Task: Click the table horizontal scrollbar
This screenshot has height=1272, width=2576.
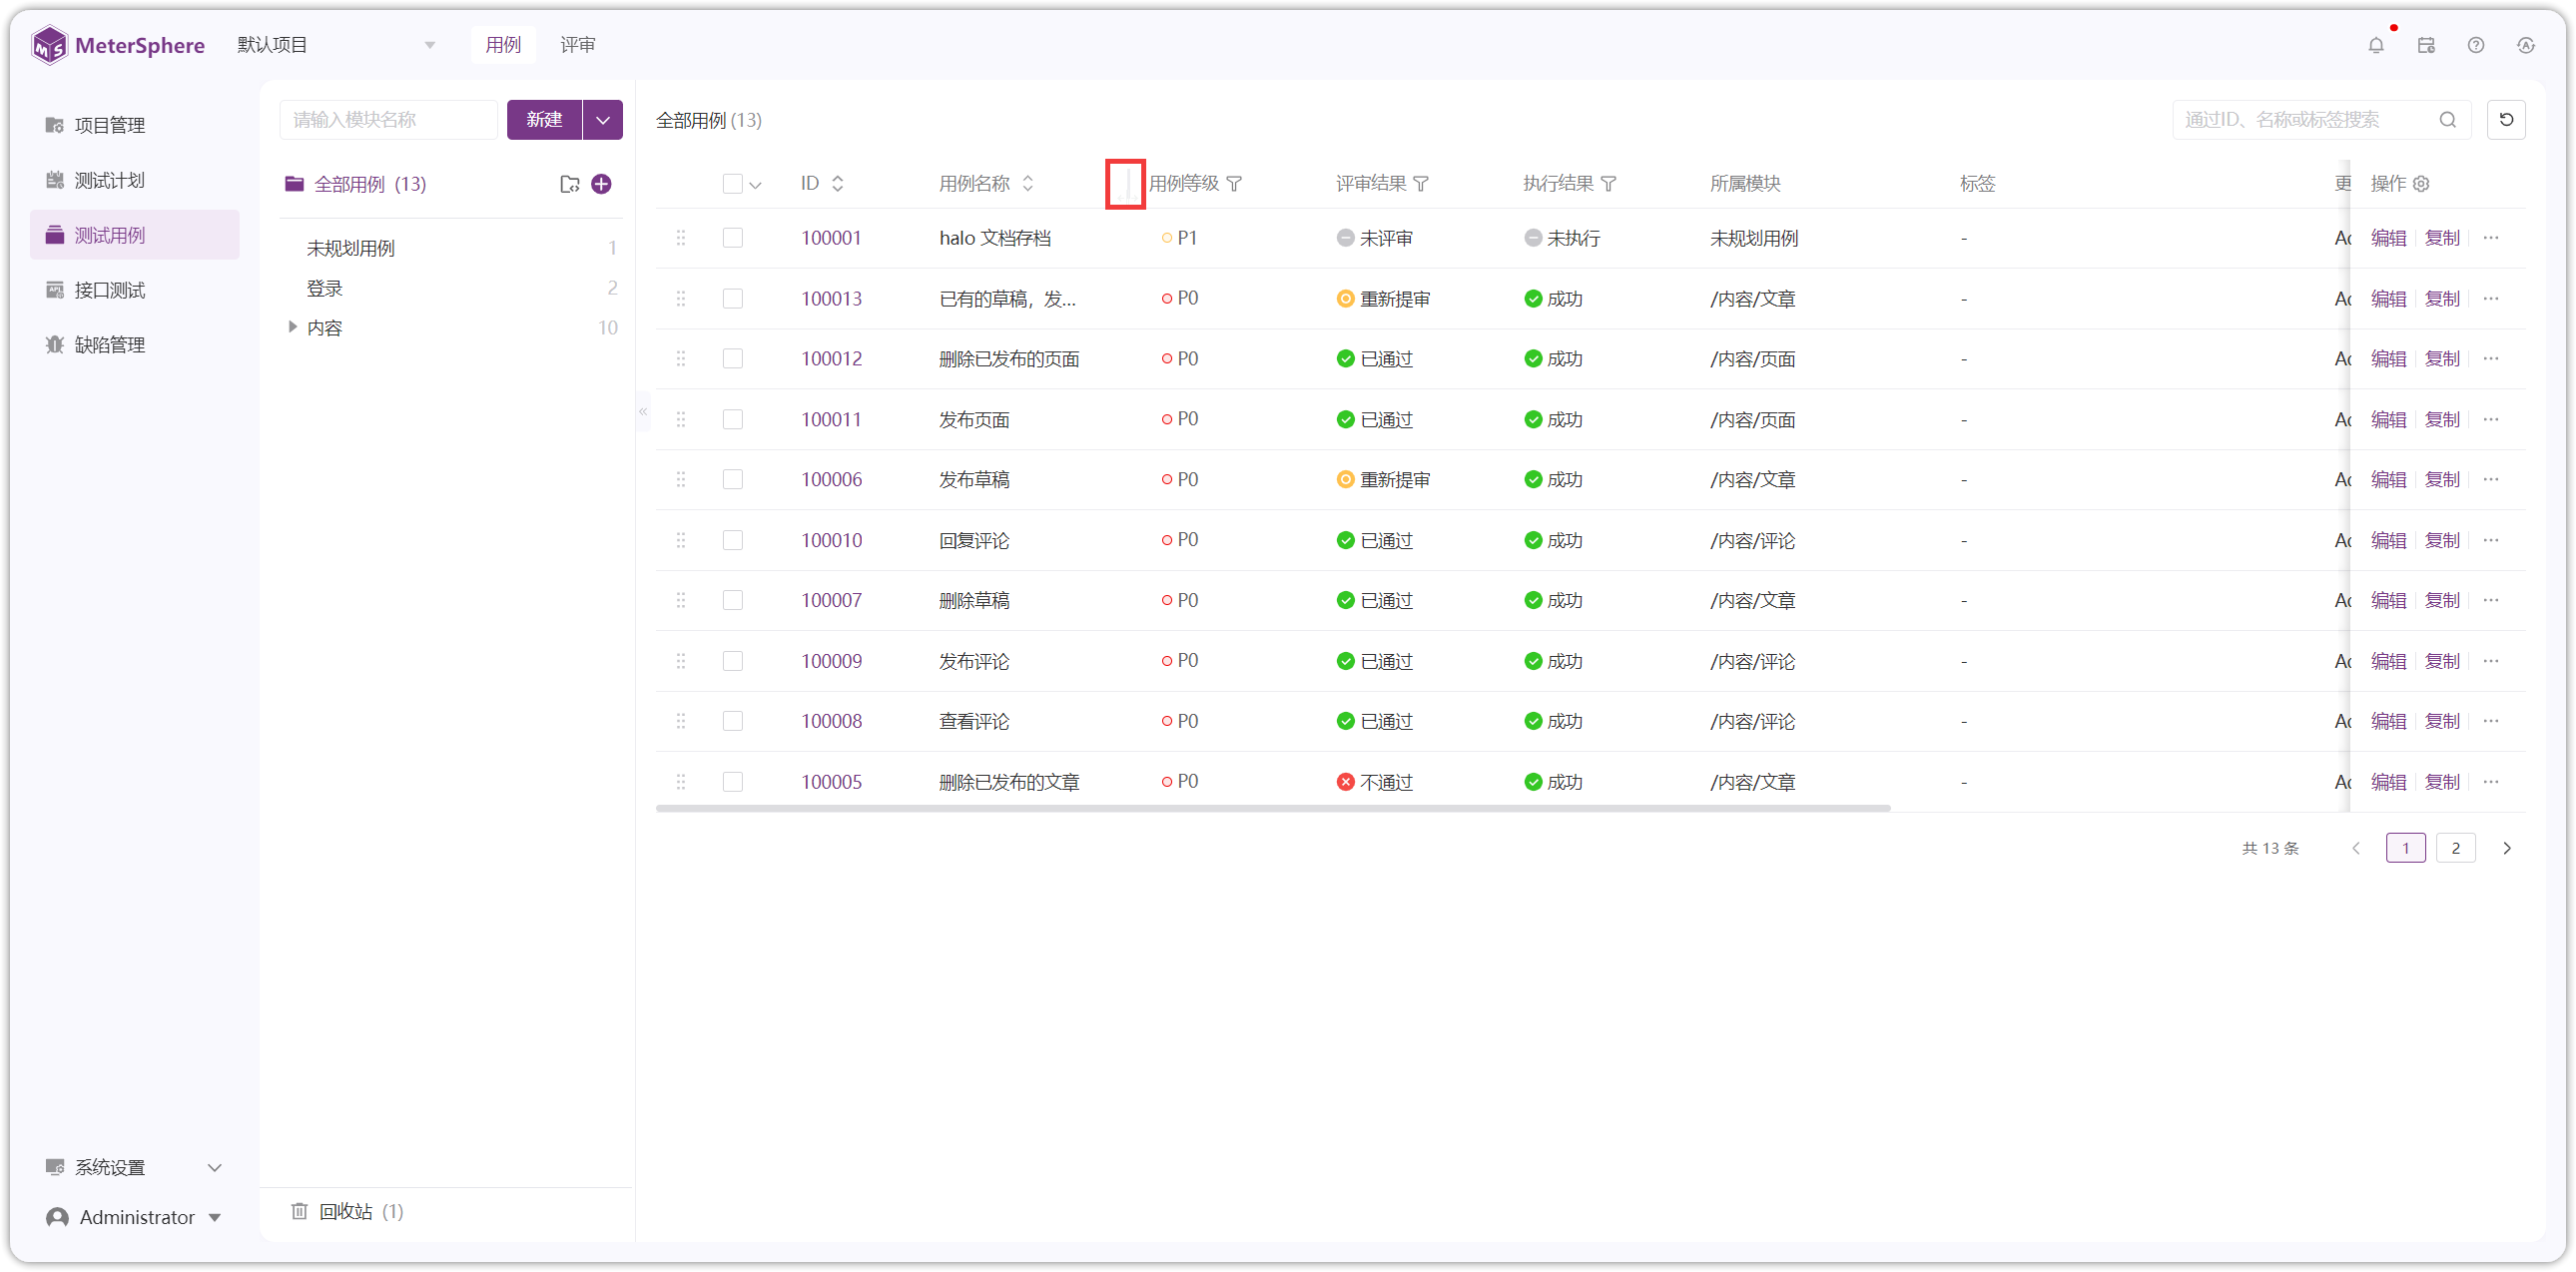Action: [1273, 808]
